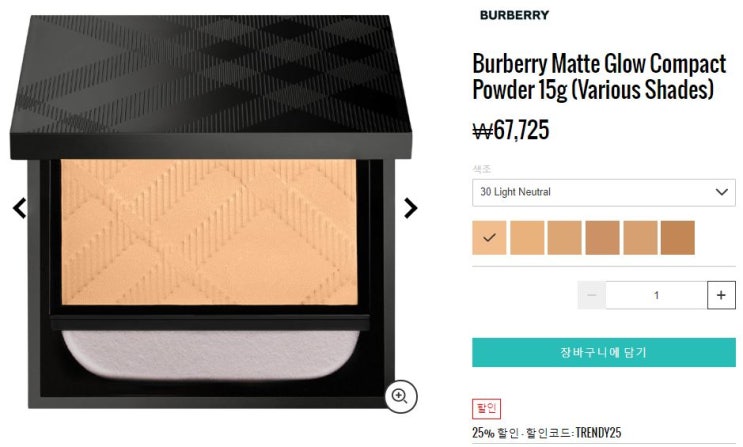Select the checked first shade swatch
The image size is (743, 447).
pyautogui.click(x=489, y=237)
